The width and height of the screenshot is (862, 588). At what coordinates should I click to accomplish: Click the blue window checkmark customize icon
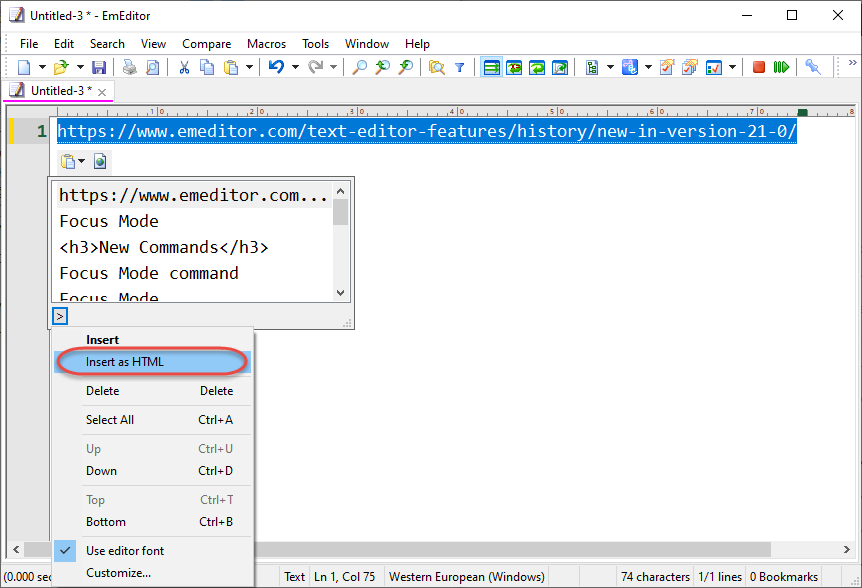(x=714, y=67)
